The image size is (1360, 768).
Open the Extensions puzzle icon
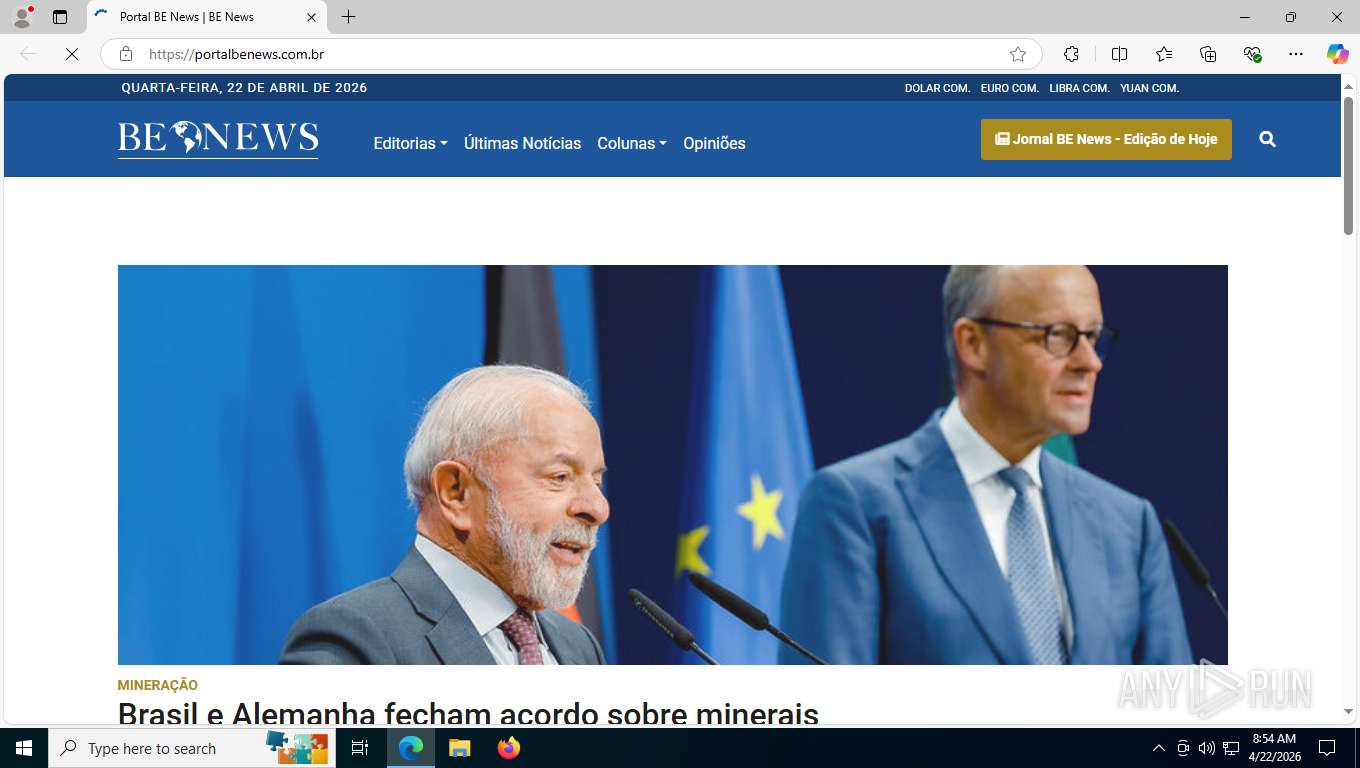click(1071, 54)
